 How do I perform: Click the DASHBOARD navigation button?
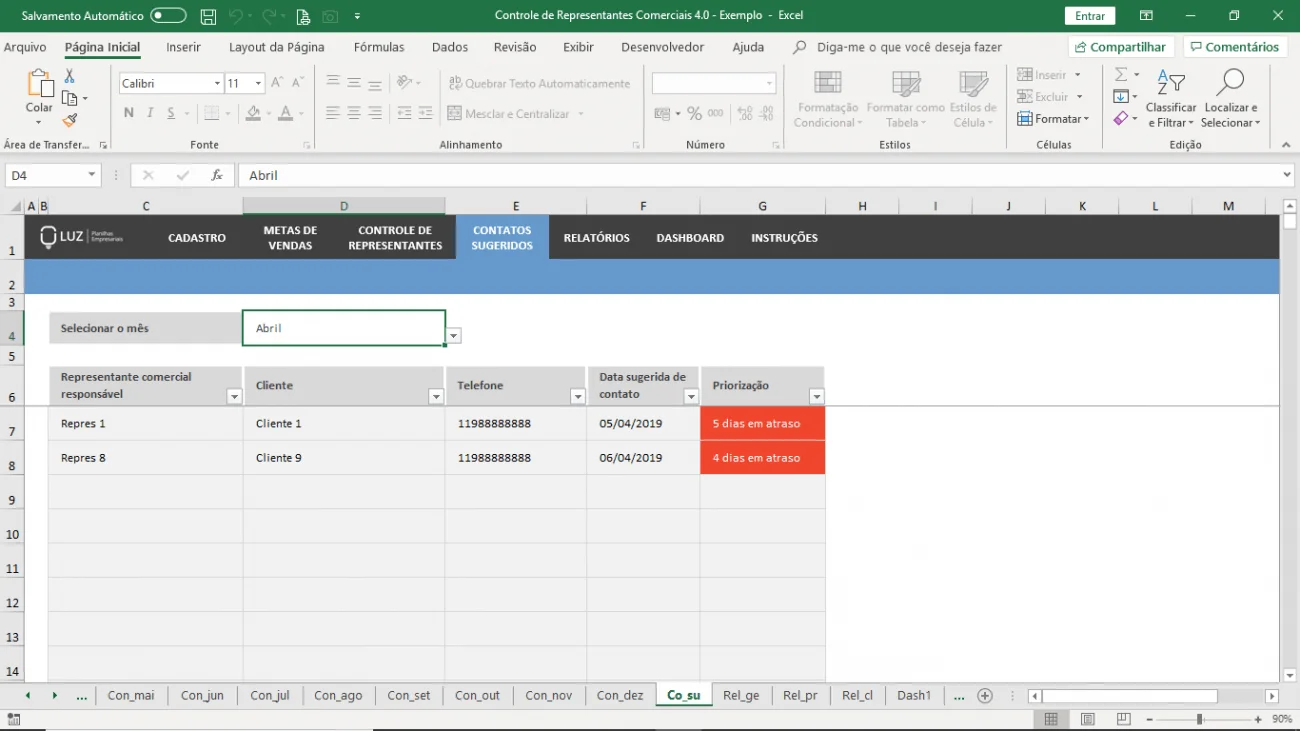click(x=690, y=238)
